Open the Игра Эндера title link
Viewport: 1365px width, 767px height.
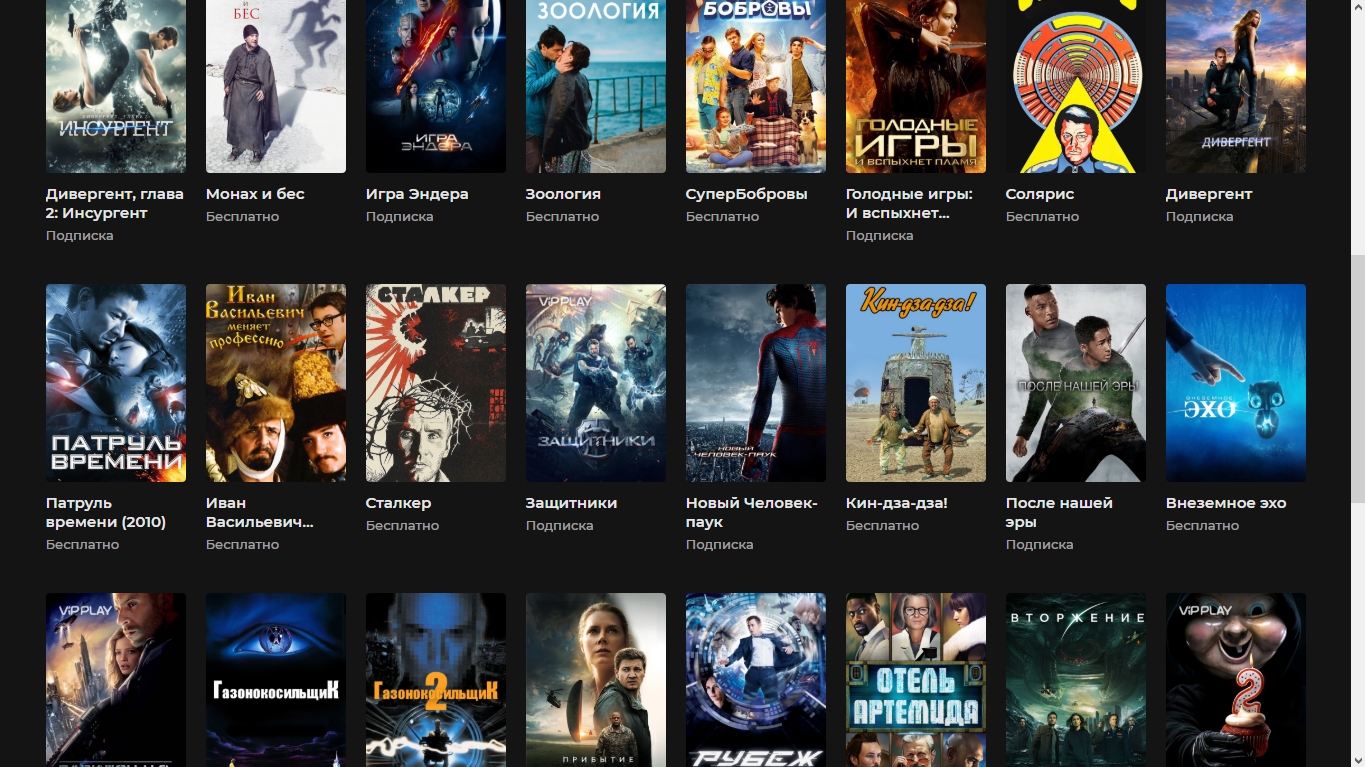point(417,194)
